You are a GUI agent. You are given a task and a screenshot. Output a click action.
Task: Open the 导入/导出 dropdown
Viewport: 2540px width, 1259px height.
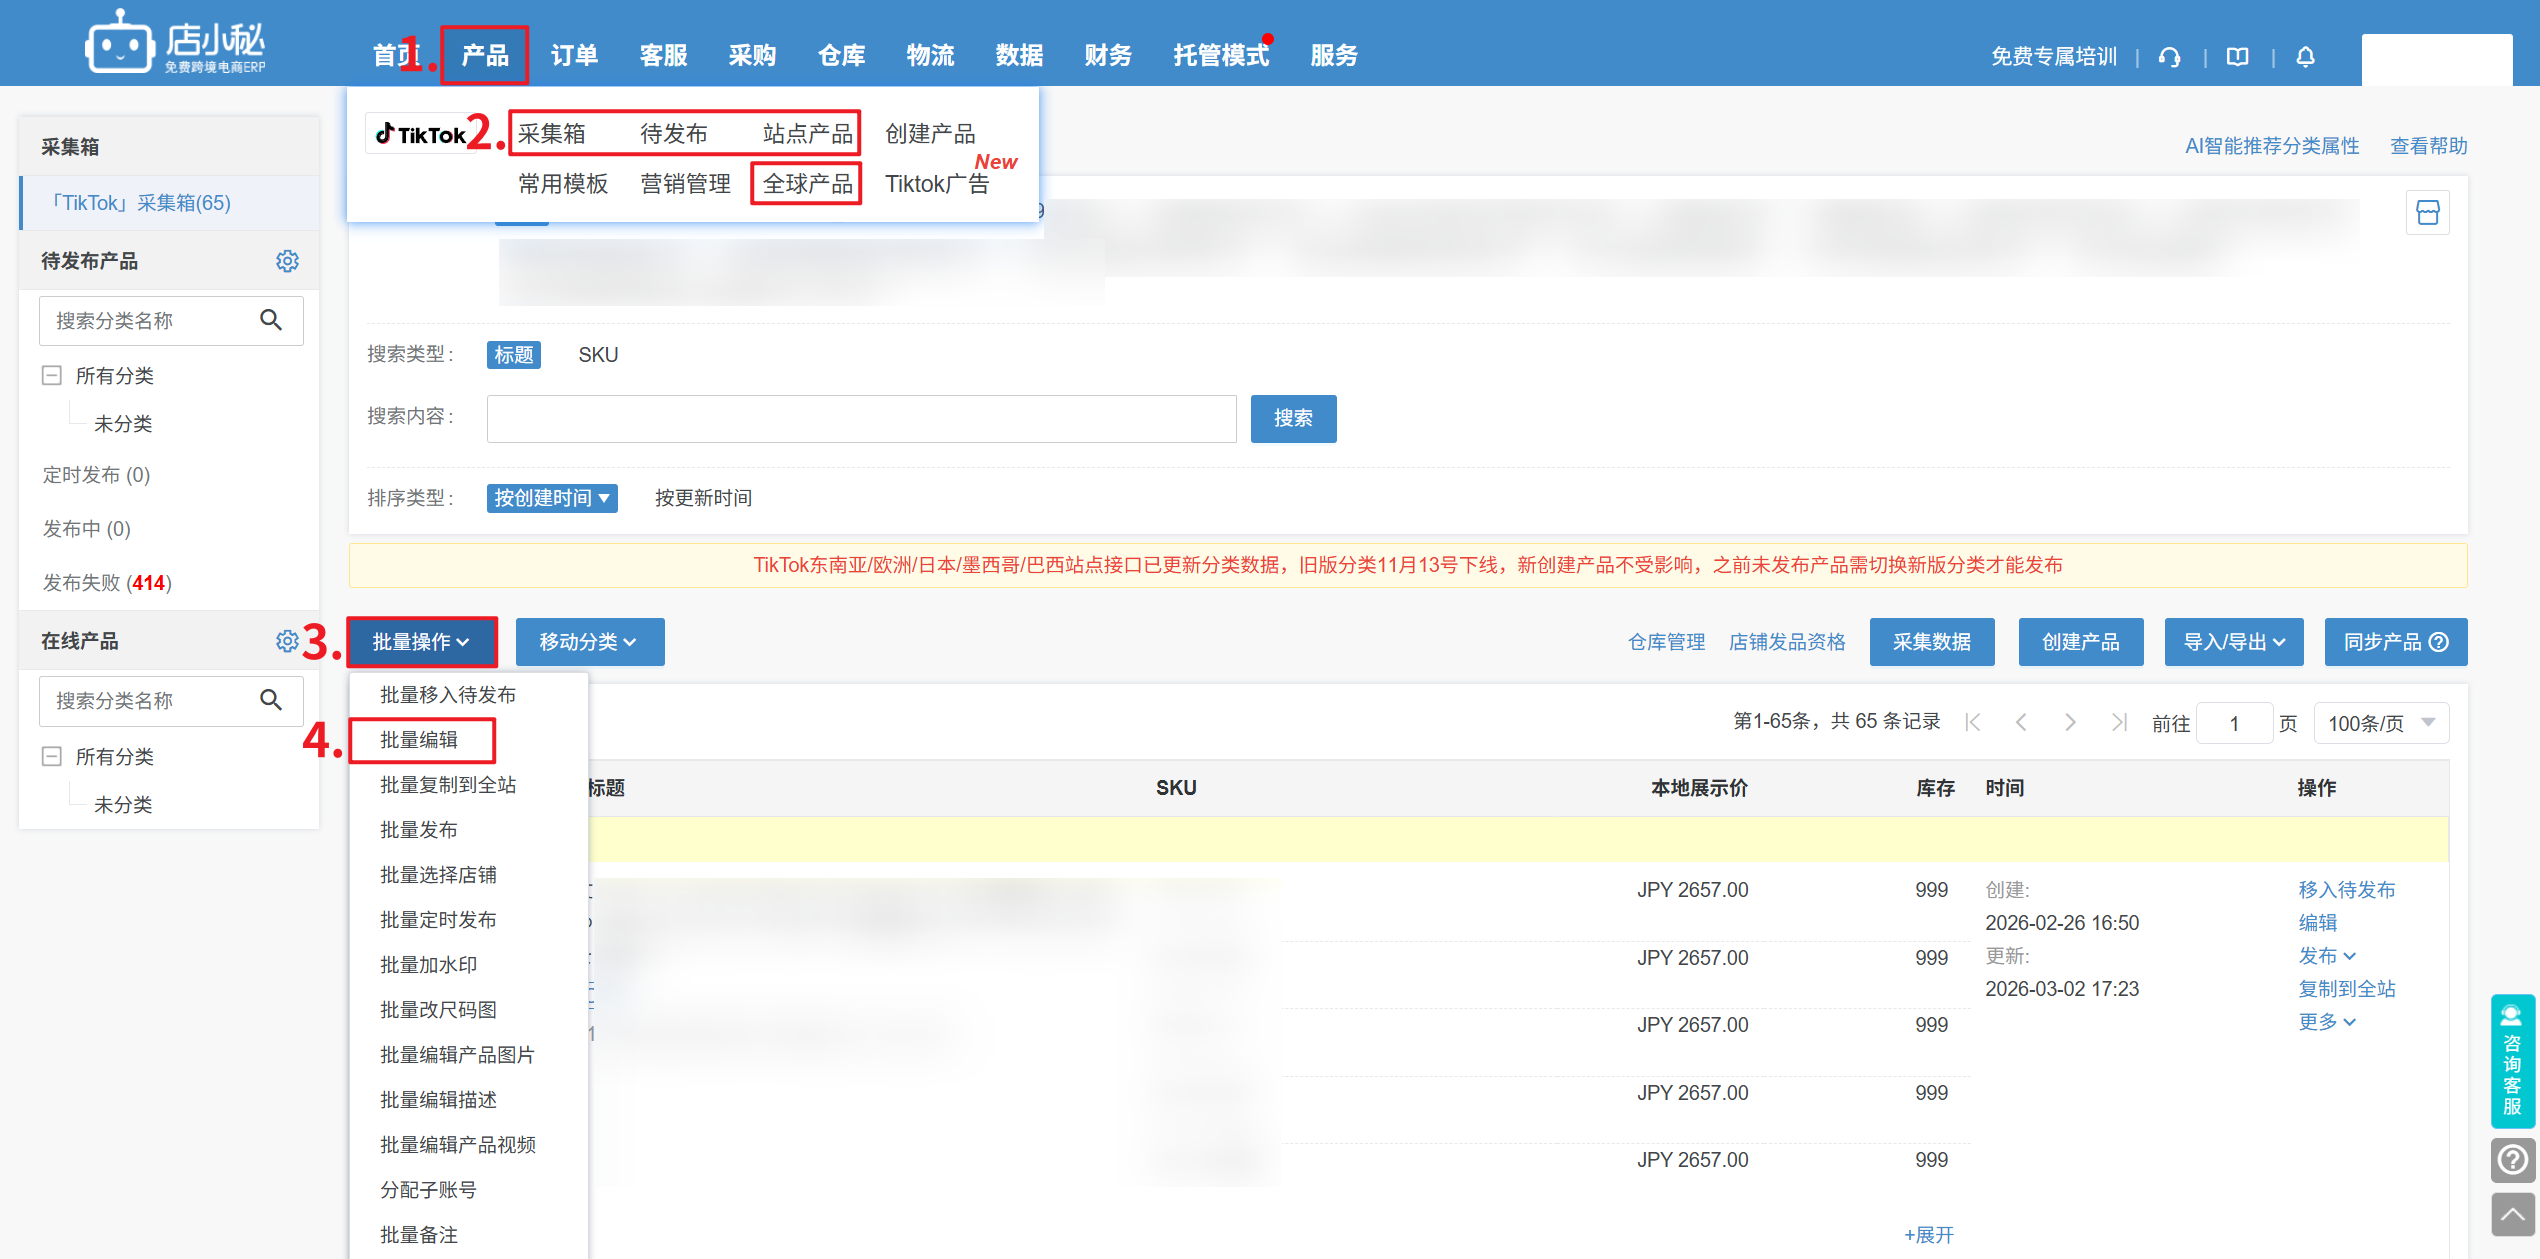pyautogui.click(x=2233, y=642)
